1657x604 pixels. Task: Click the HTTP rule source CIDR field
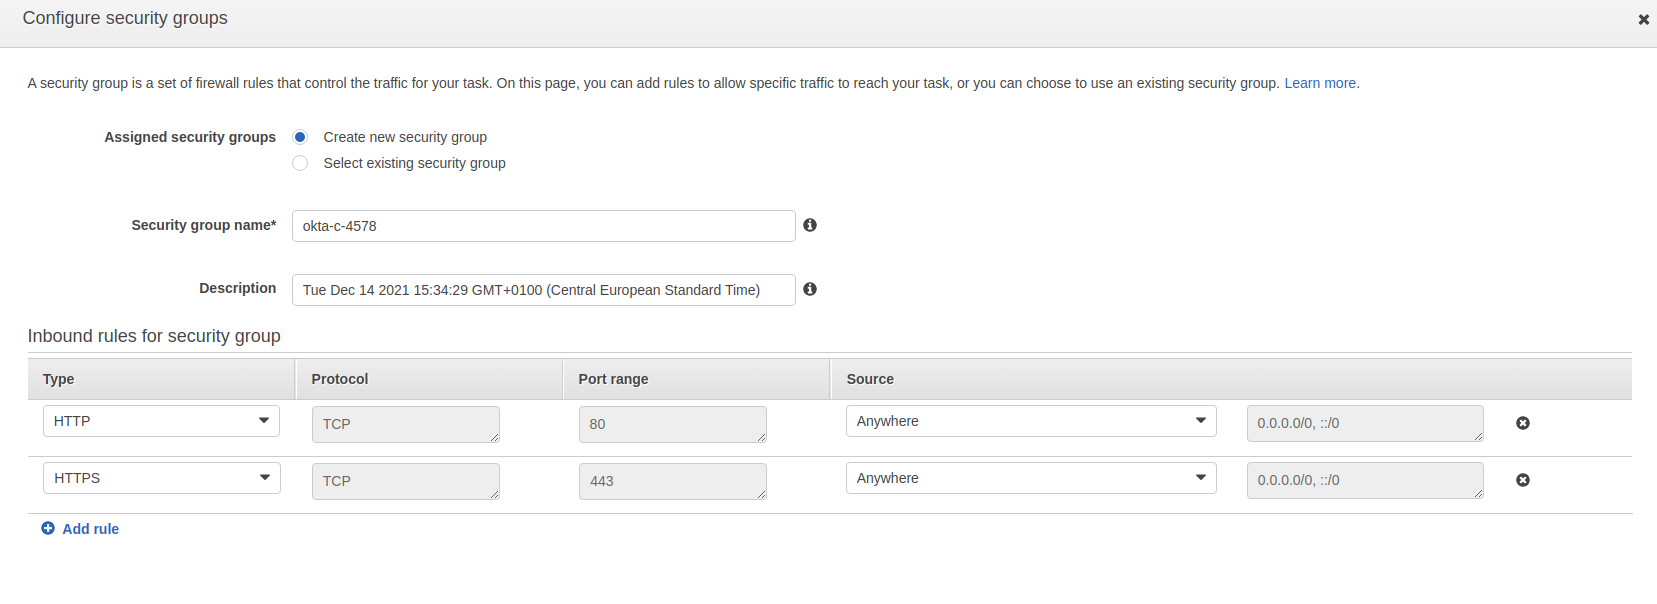click(x=1364, y=423)
